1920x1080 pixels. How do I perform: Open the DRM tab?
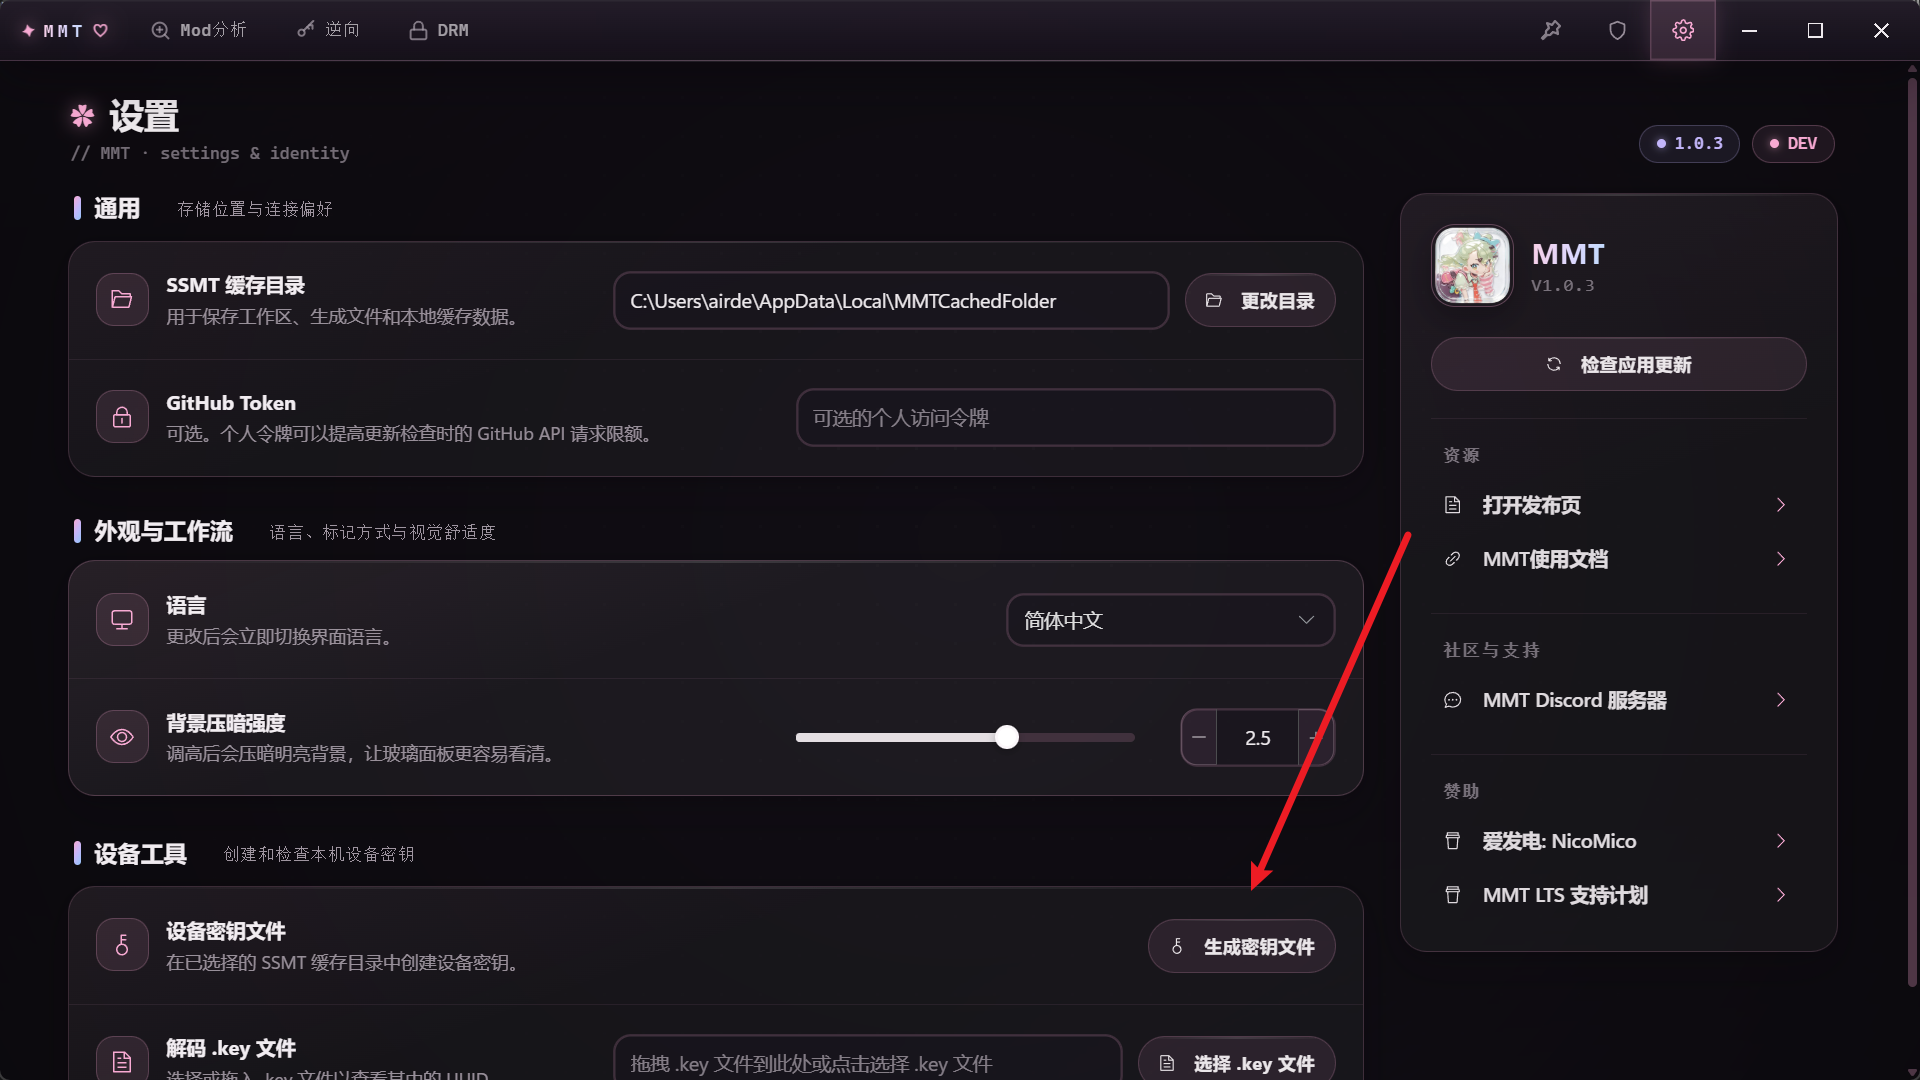pyautogui.click(x=439, y=30)
